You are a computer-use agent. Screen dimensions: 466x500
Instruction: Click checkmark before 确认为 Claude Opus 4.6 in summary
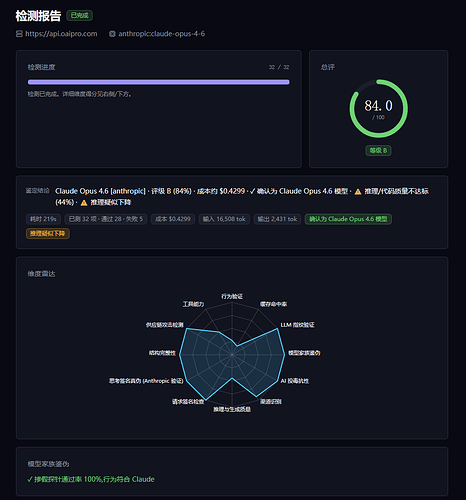point(252,191)
